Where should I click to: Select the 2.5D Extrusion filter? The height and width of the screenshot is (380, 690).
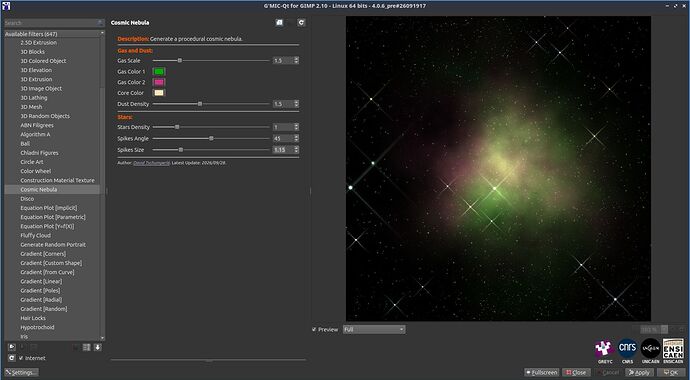coord(38,43)
